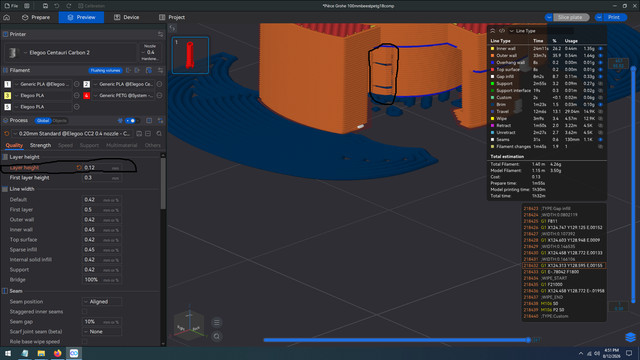Click filament 3 yellow color swatch

point(7,96)
